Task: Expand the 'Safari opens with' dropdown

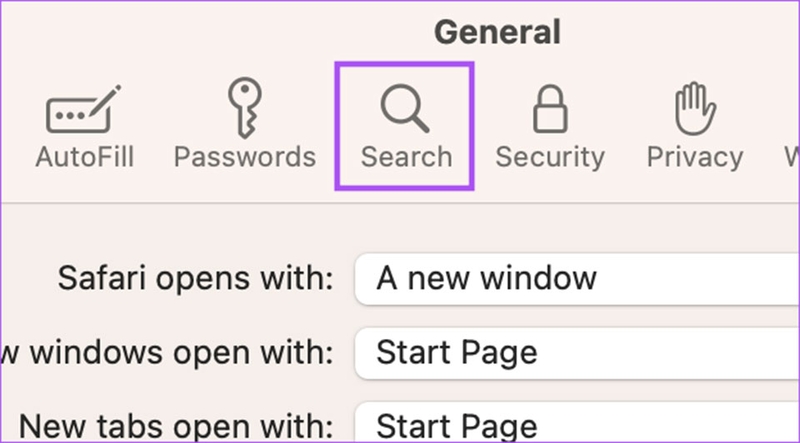Action: 577,279
